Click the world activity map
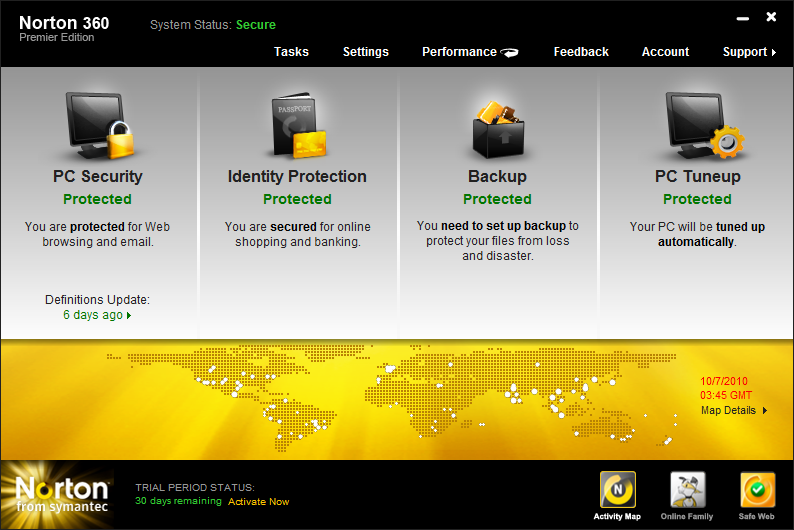The width and height of the screenshot is (794, 530). [420, 395]
